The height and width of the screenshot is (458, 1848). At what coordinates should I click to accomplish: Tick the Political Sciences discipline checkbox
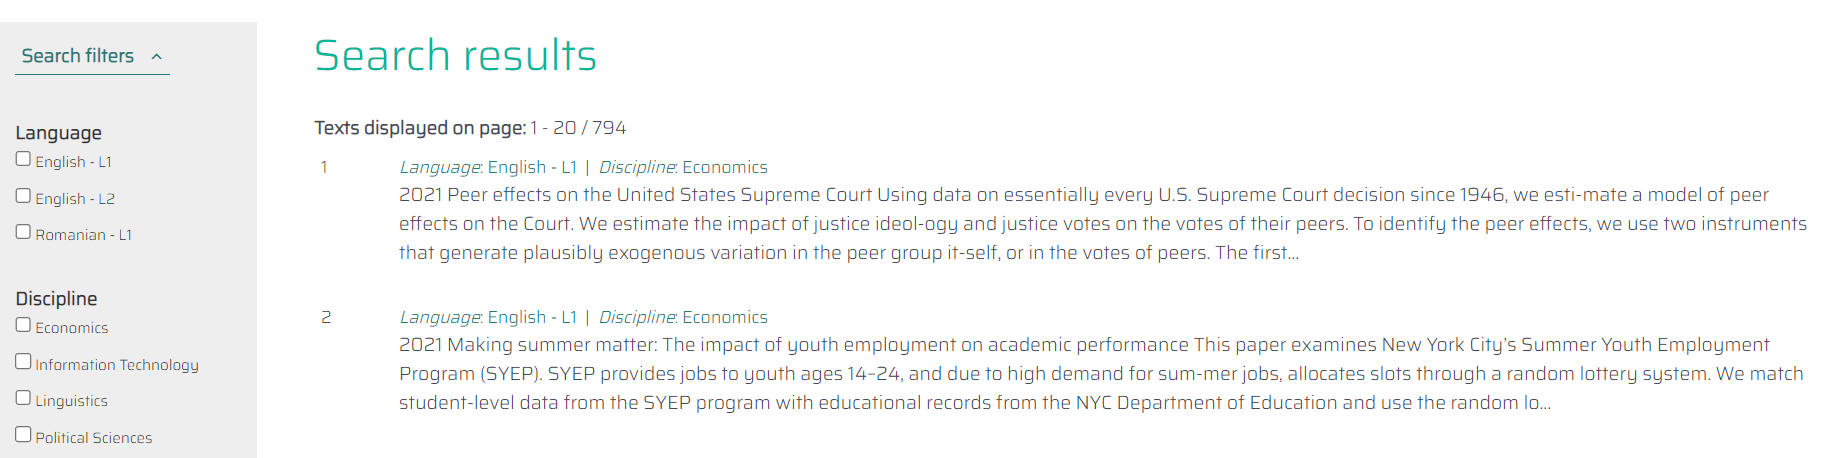(23, 435)
